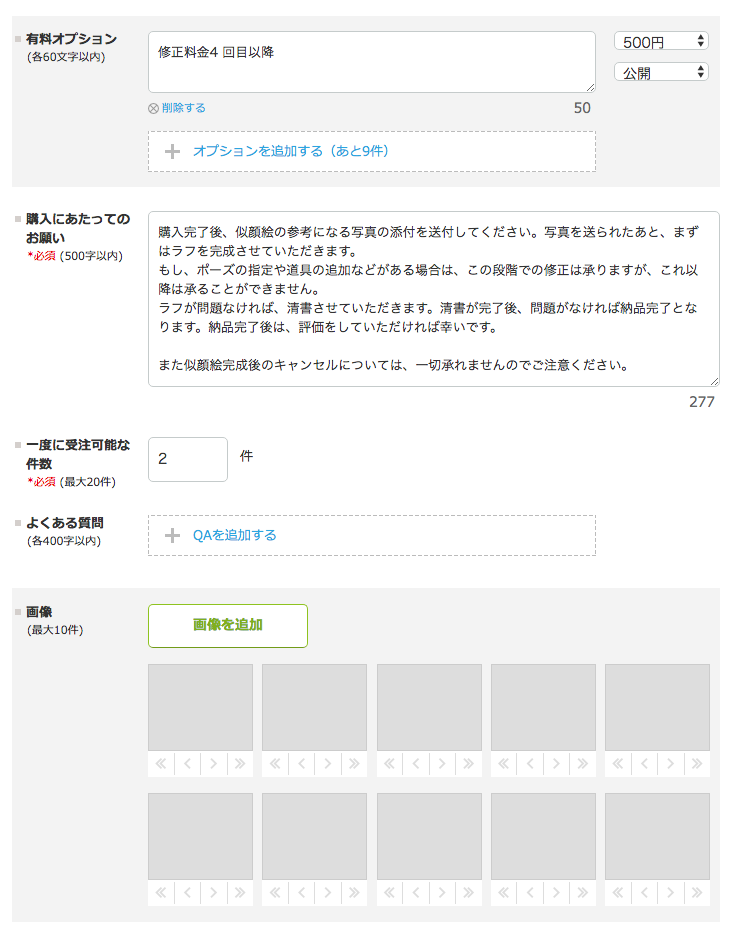
Task: Move fifth top-row thumbnail to the front
Action: (618, 764)
